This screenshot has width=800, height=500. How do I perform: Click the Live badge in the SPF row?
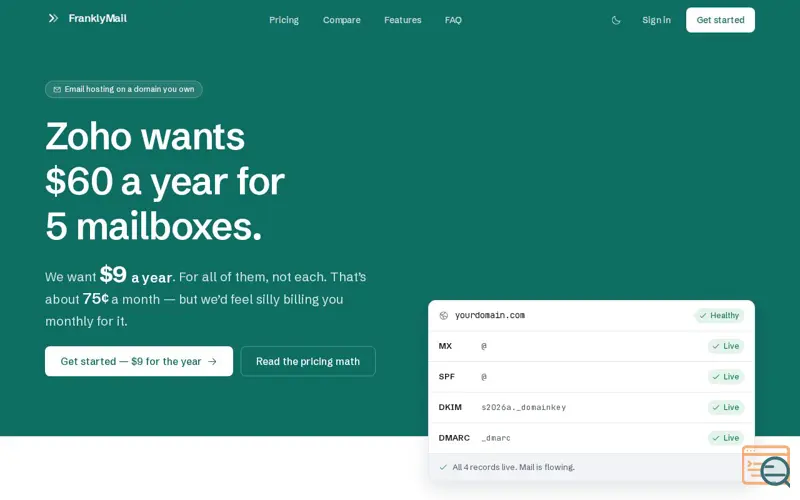726,377
